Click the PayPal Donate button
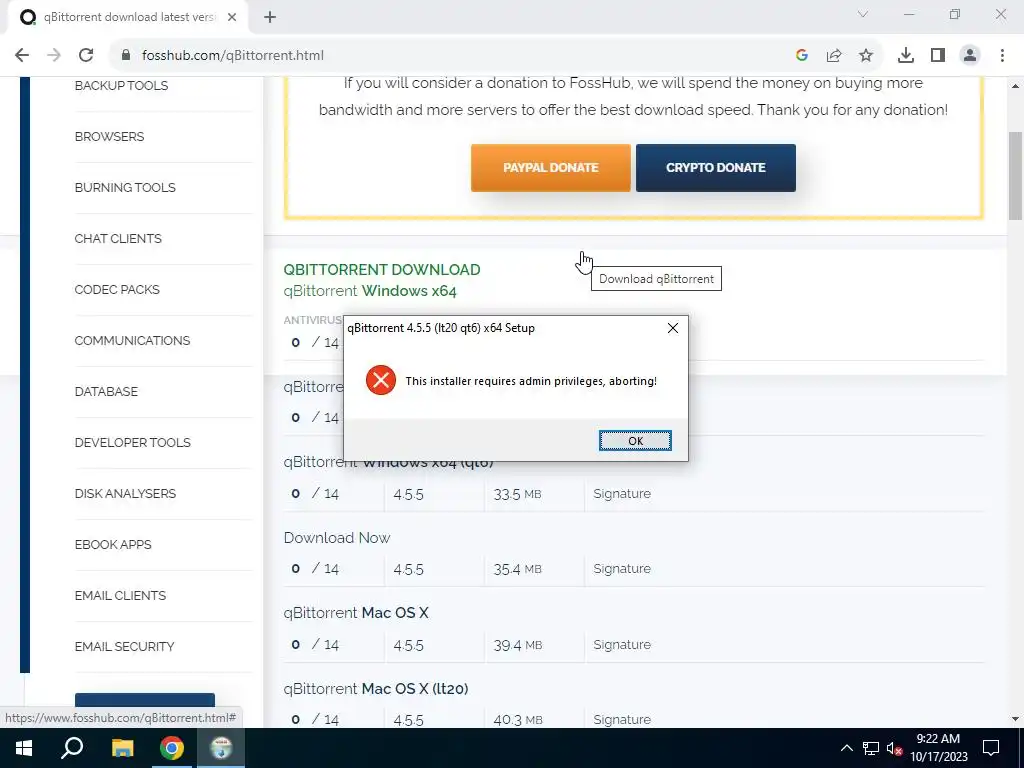 coord(551,168)
